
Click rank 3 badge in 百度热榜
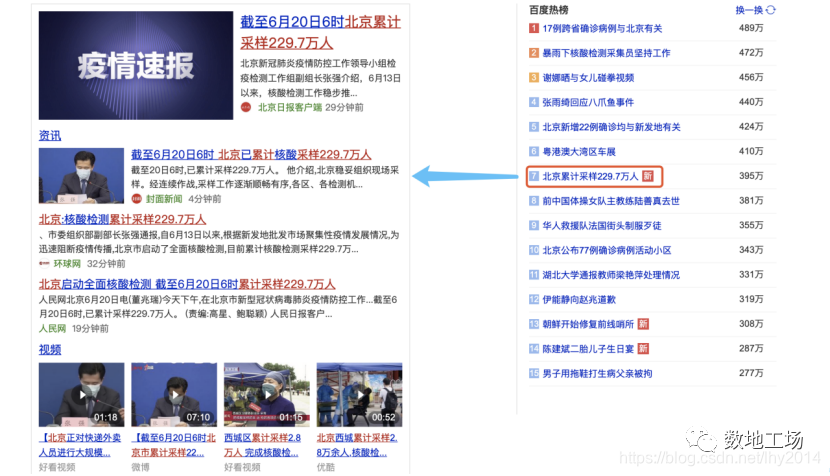[x=534, y=78]
